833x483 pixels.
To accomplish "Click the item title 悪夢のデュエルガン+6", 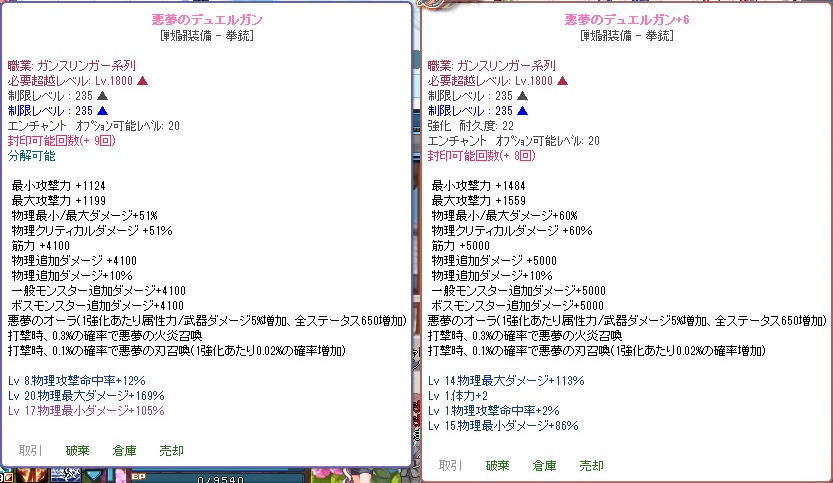I will [627, 20].
